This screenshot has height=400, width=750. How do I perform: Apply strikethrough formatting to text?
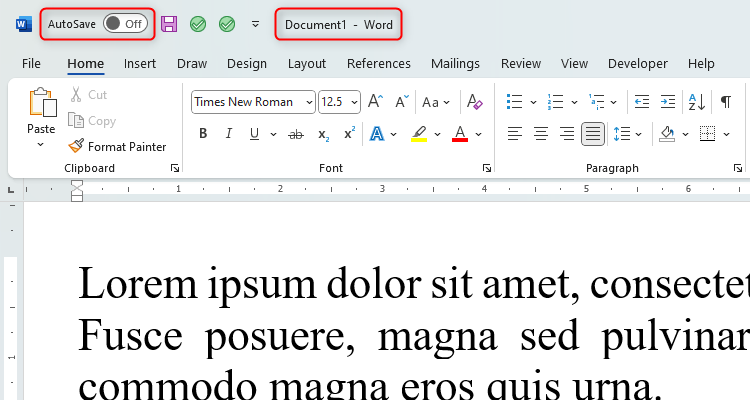[x=295, y=134]
